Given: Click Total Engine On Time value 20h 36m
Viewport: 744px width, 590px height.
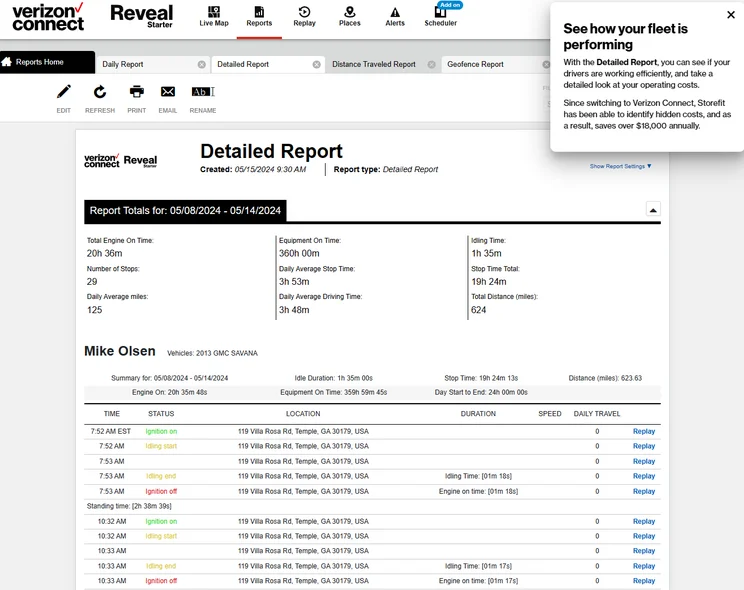Looking at the screenshot, I should coord(104,253).
